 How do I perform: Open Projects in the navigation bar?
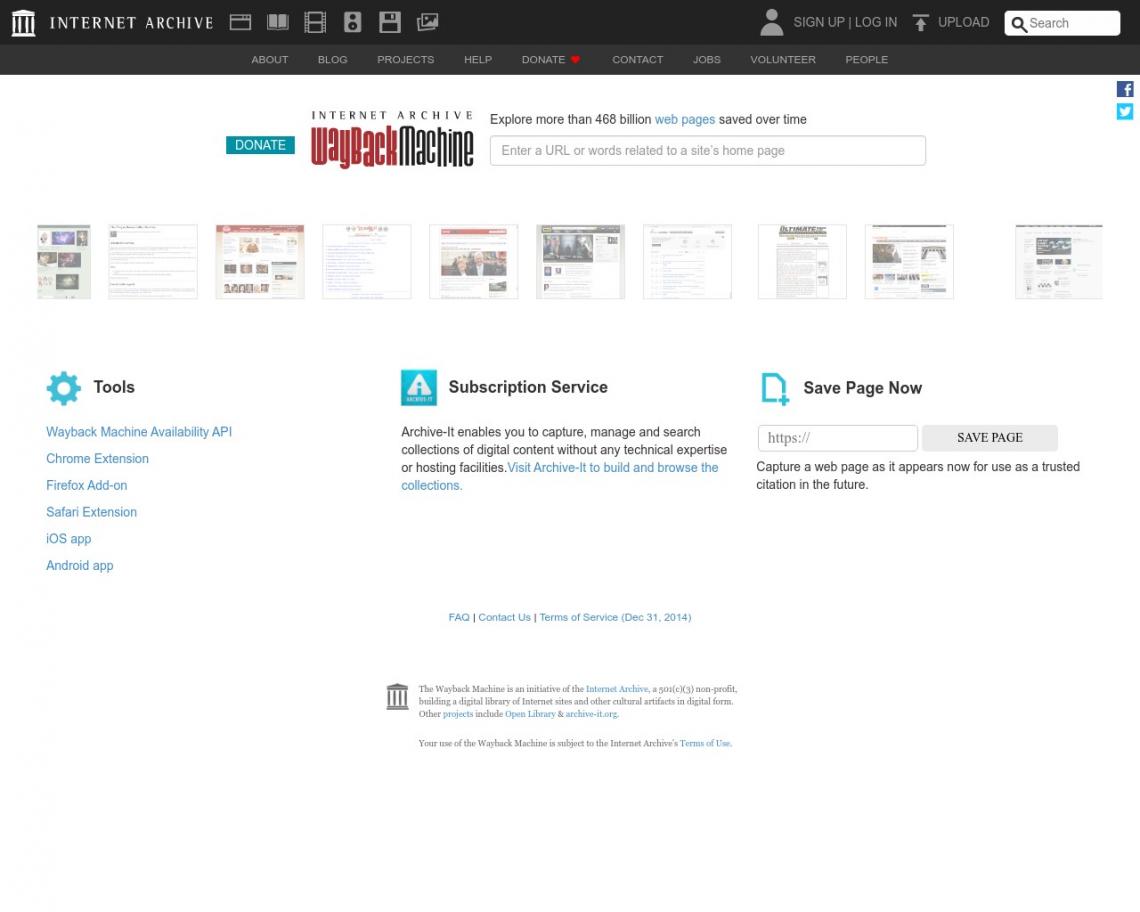pos(406,60)
